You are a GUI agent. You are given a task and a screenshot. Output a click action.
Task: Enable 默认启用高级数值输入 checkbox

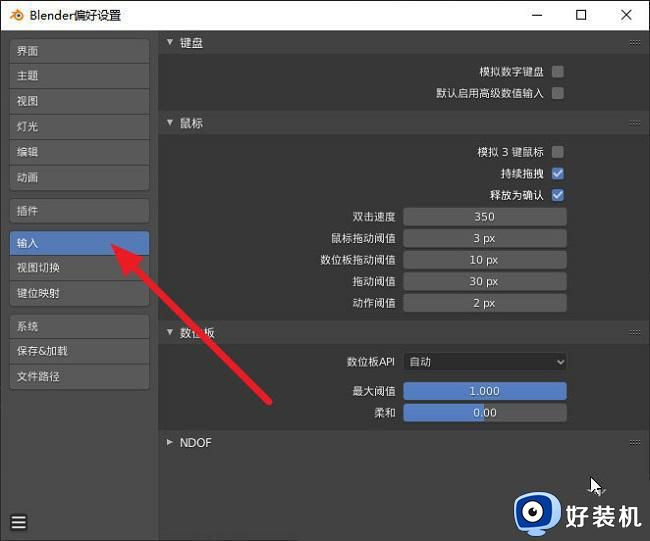click(x=558, y=93)
